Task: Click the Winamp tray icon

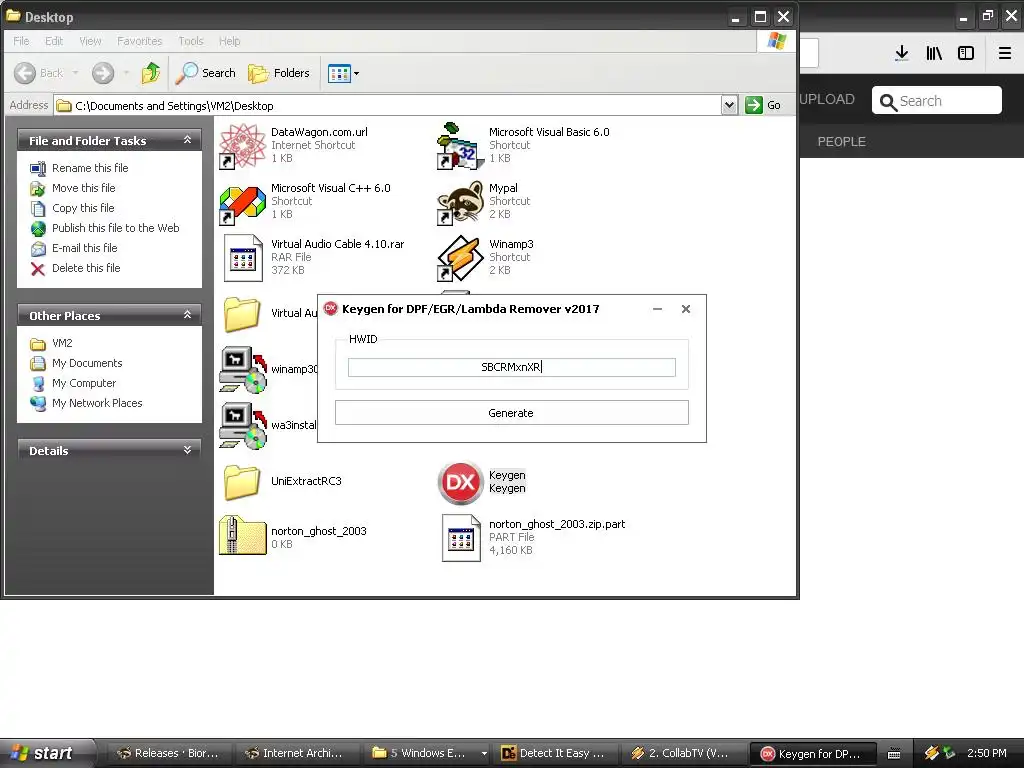Action: 931,754
